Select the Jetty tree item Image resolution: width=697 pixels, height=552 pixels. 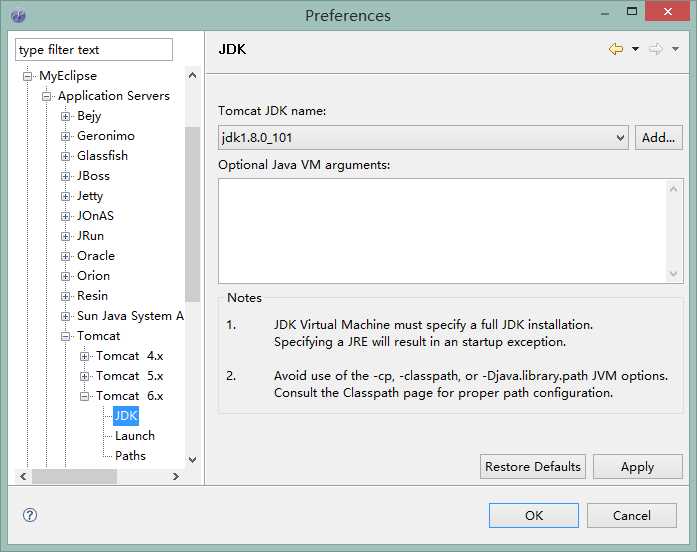[x=90, y=196]
